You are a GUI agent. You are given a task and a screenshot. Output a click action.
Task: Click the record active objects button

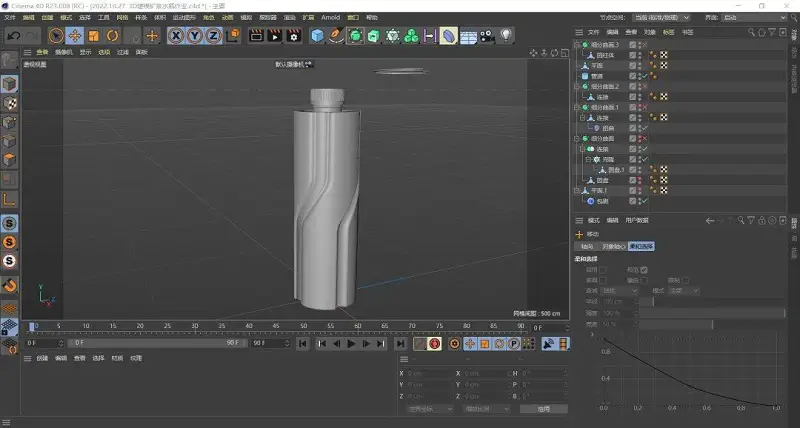[435, 344]
